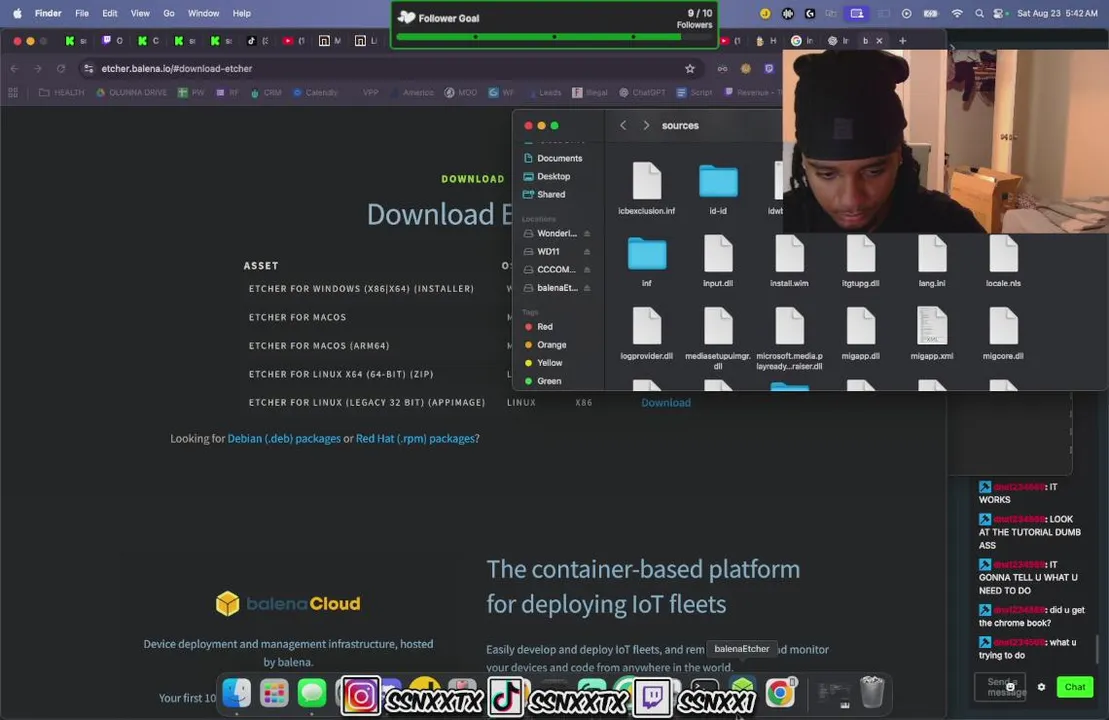Open Shared in Finder sidebar
Image resolution: width=1109 pixels, height=720 pixels.
click(544, 194)
